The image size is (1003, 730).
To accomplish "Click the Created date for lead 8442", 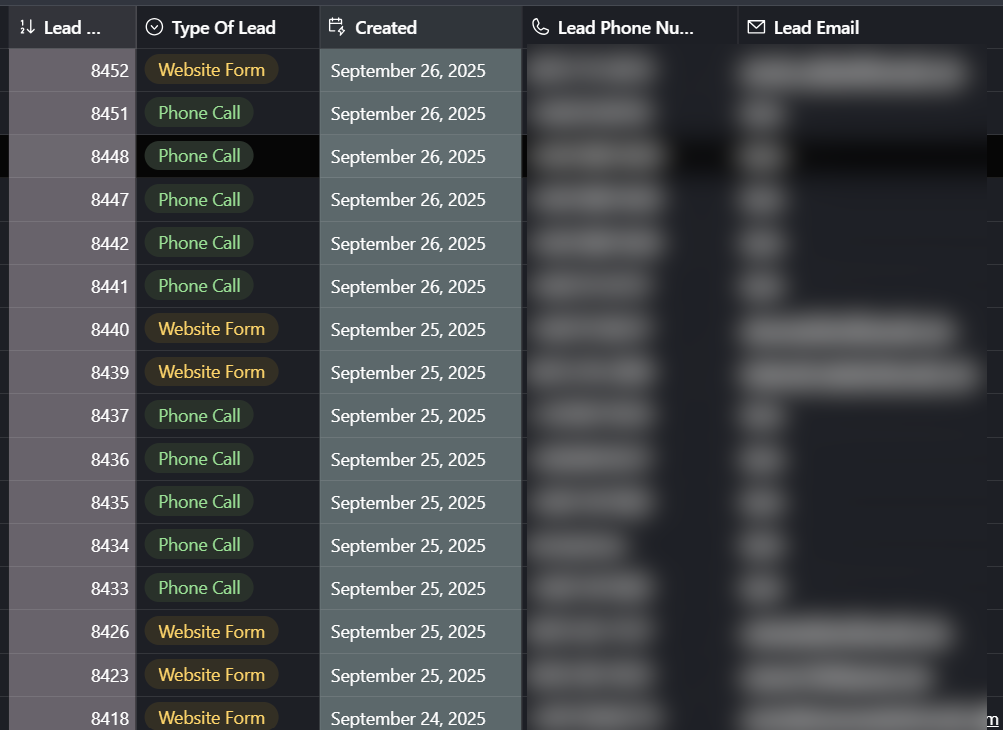I will pos(408,244).
